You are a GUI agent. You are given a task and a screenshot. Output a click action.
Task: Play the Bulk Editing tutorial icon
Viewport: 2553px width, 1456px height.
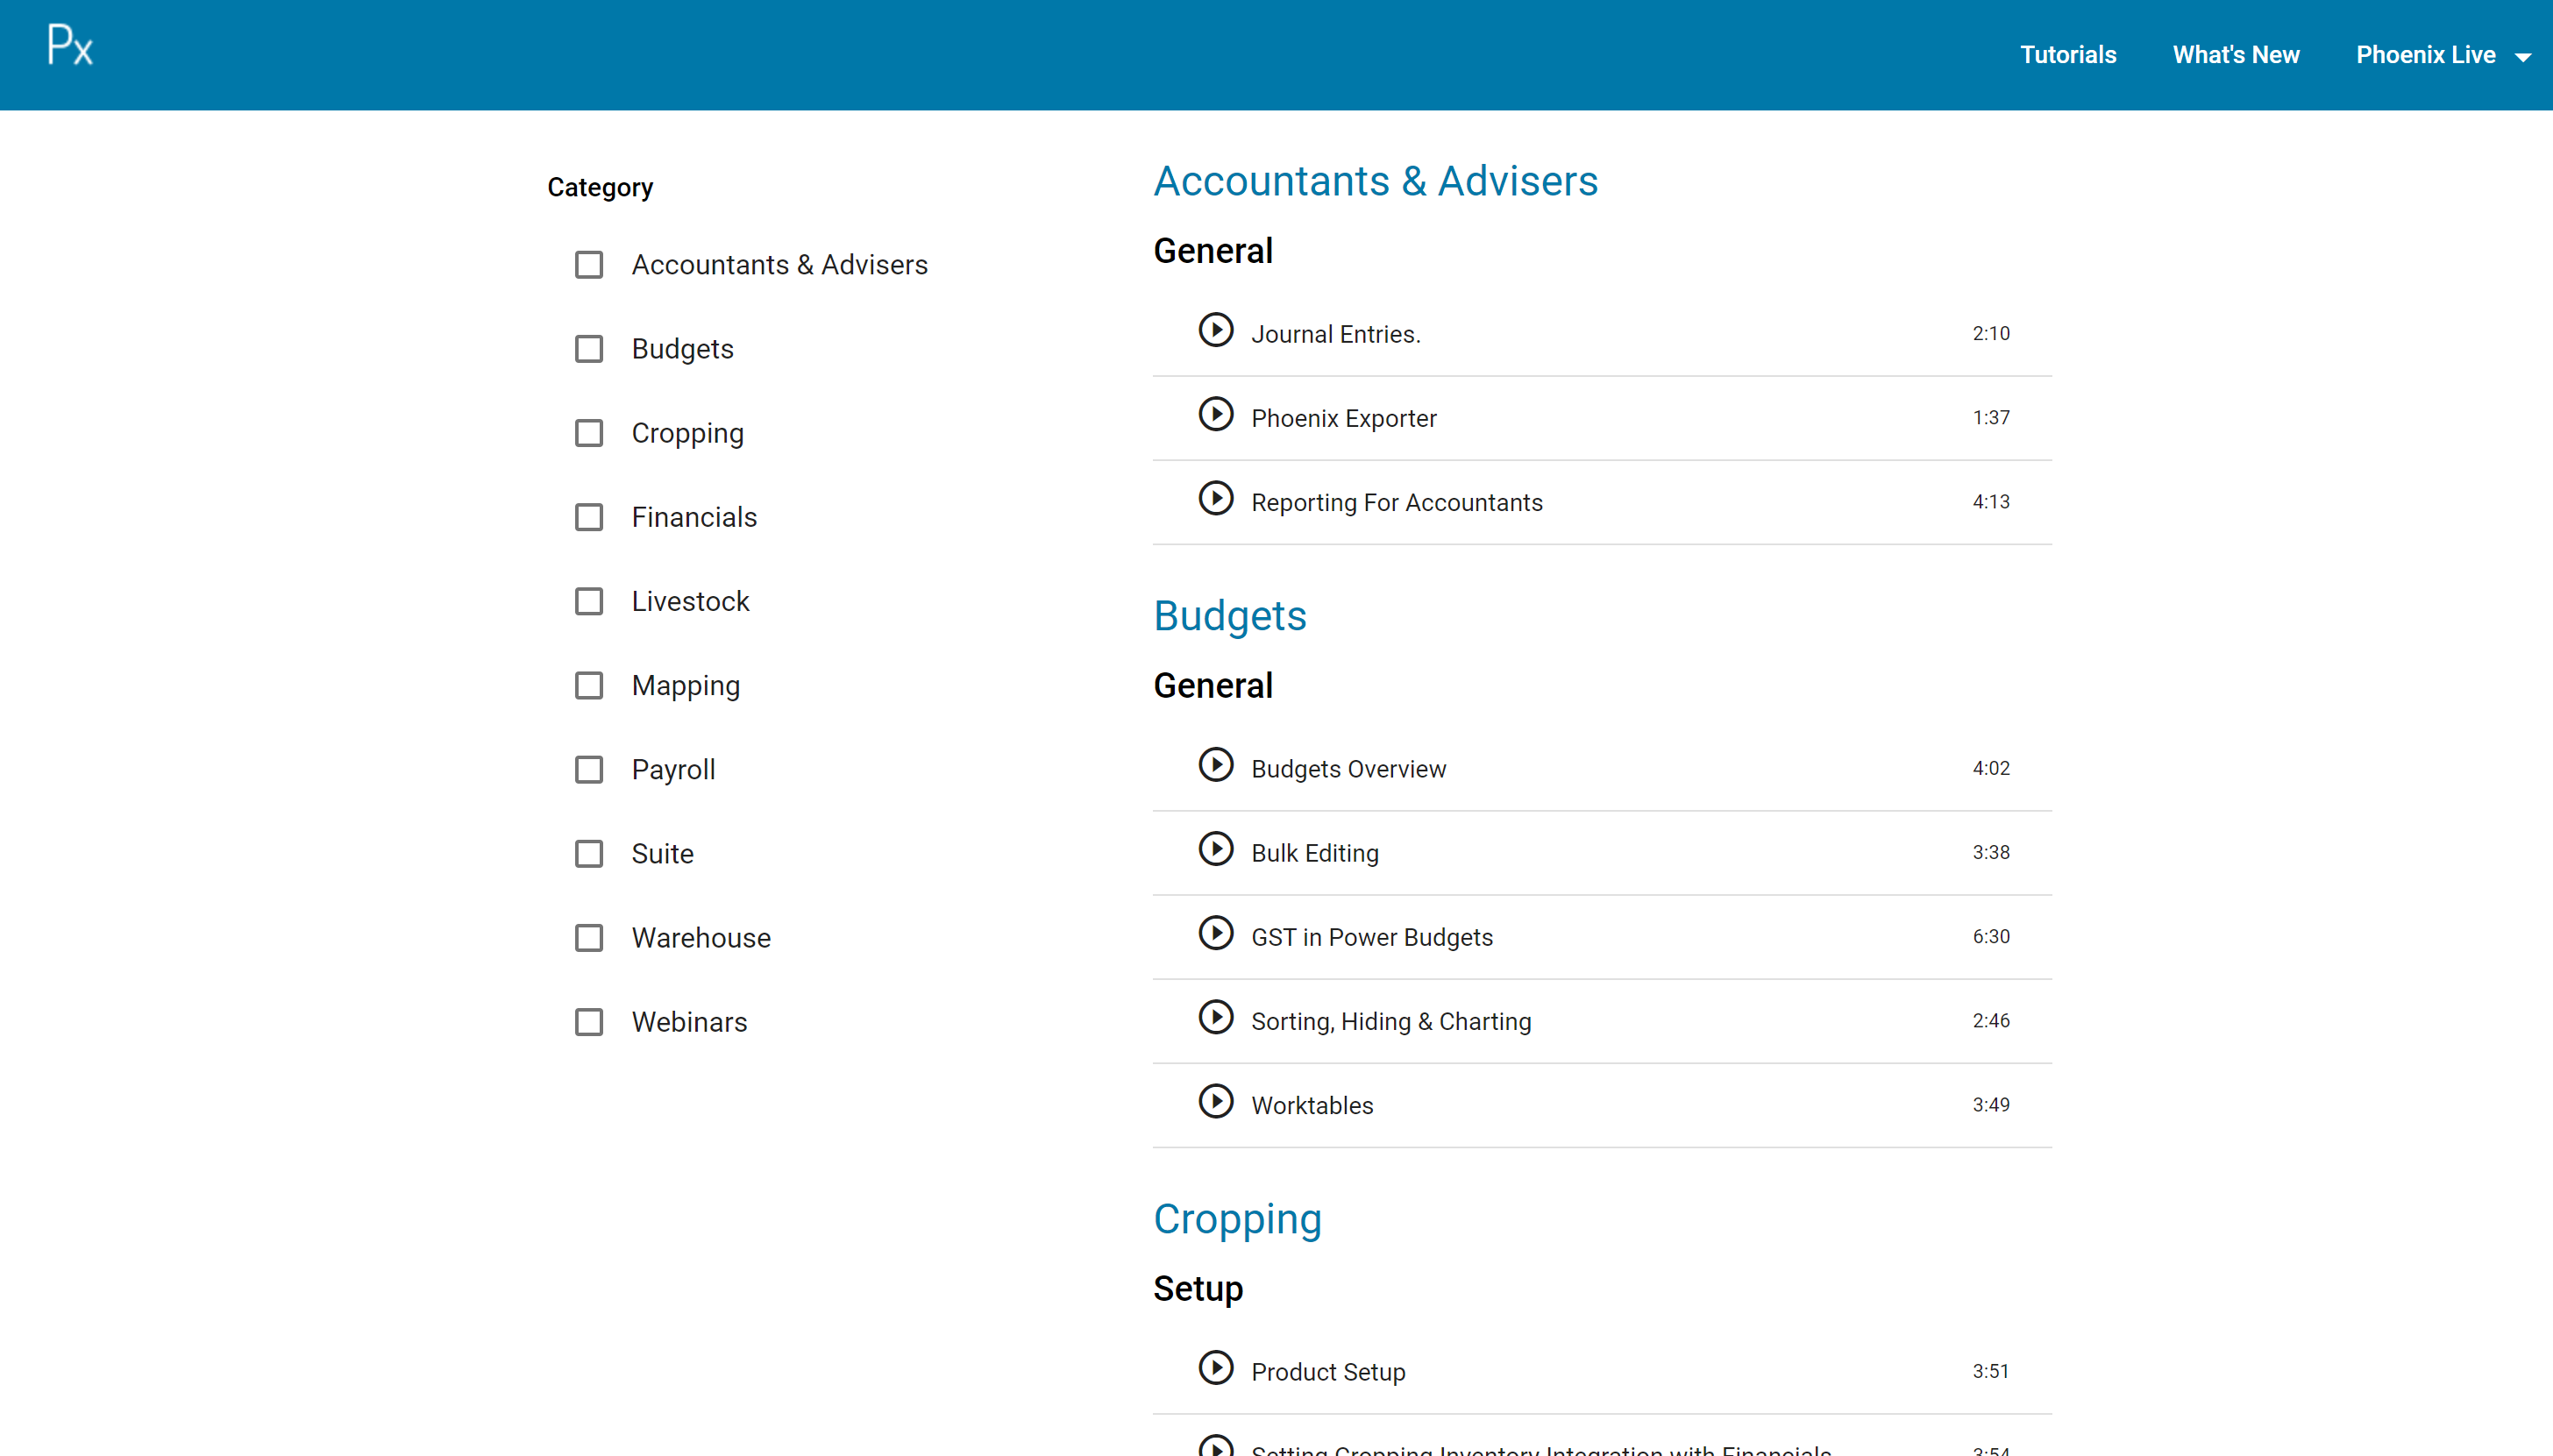click(1215, 849)
